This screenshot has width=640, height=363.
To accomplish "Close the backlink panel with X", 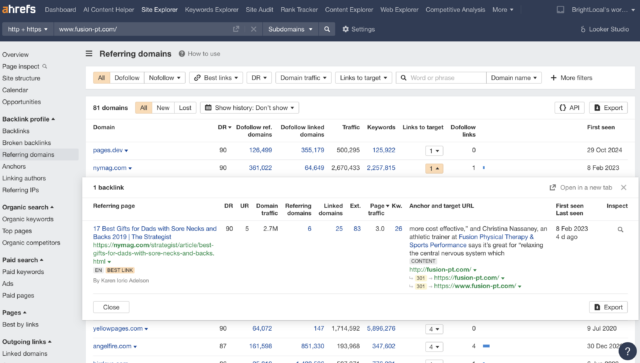I will [x=623, y=187].
